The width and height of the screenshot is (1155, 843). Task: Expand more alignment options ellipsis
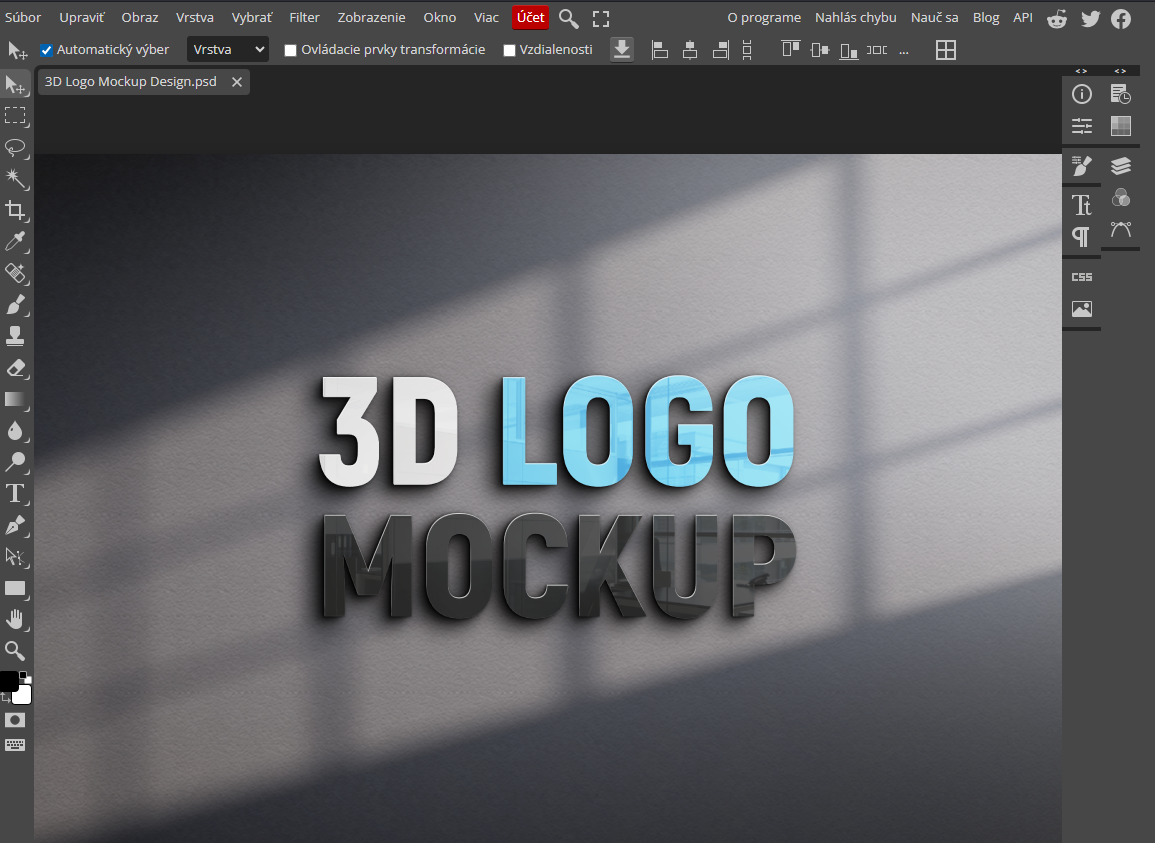[904, 50]
